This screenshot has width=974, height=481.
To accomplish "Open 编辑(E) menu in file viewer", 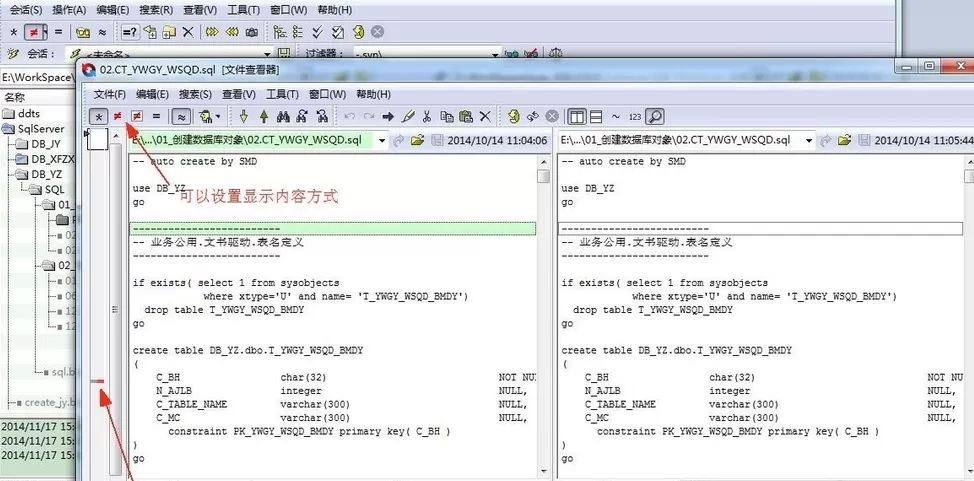I will (x=153, y=94).
